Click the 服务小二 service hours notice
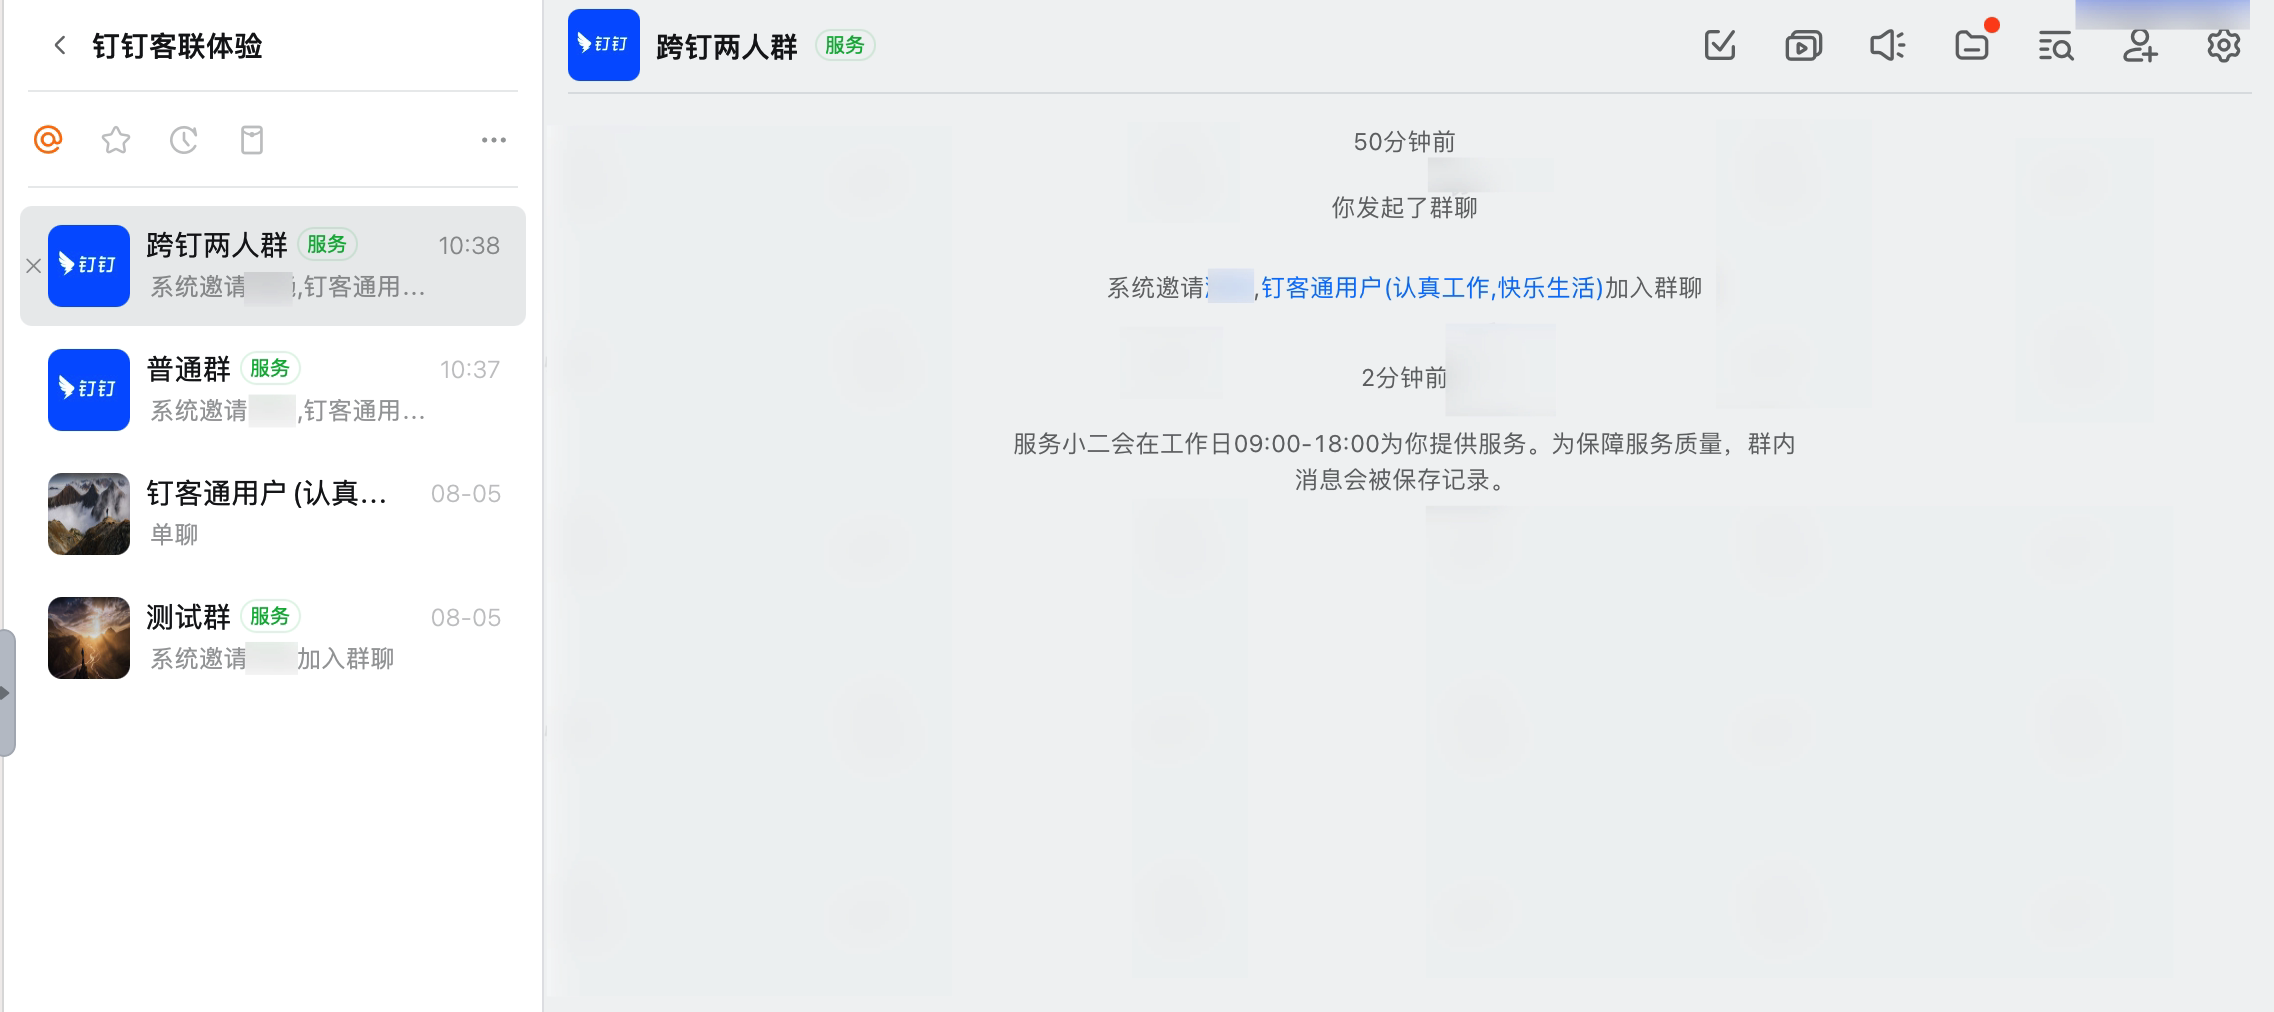 pos(1404,462)
